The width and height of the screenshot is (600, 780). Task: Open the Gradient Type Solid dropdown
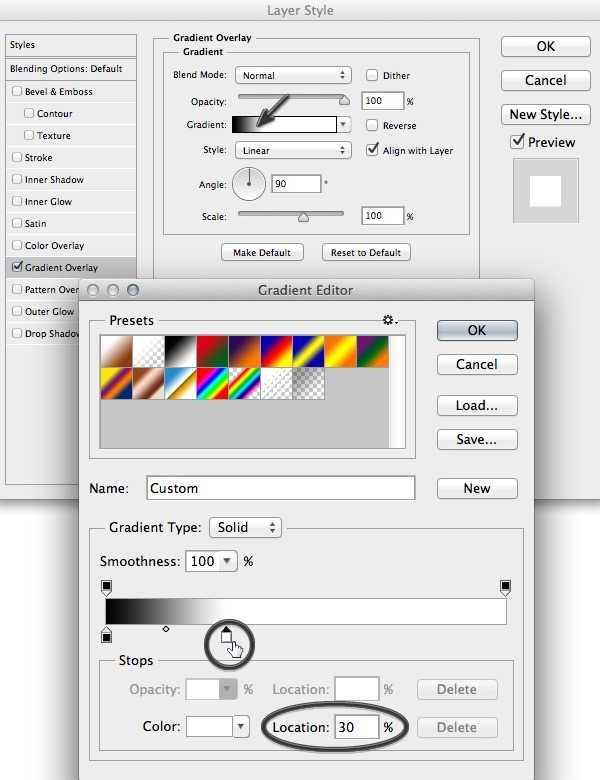click(x=245, y=527)
